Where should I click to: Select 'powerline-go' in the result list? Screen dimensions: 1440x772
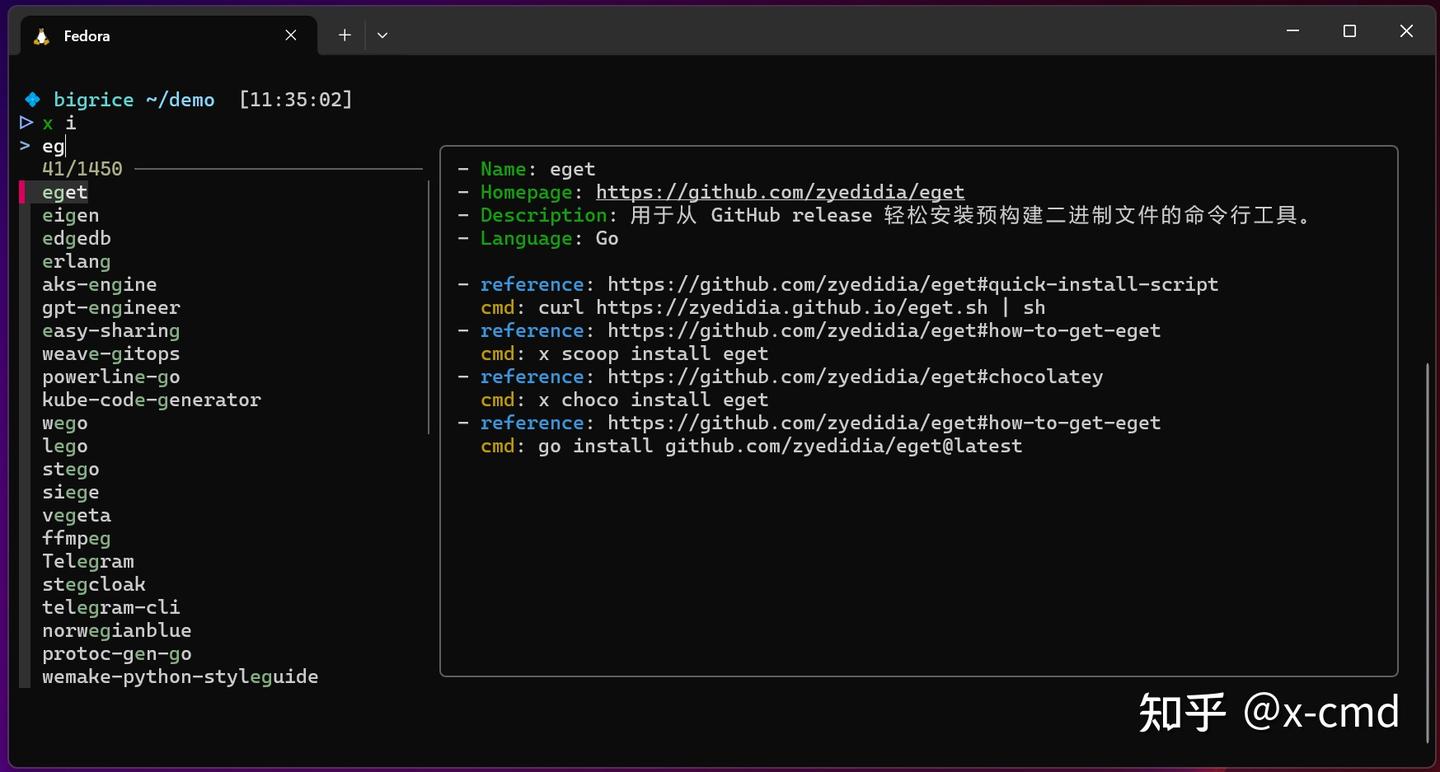[111, 376]
